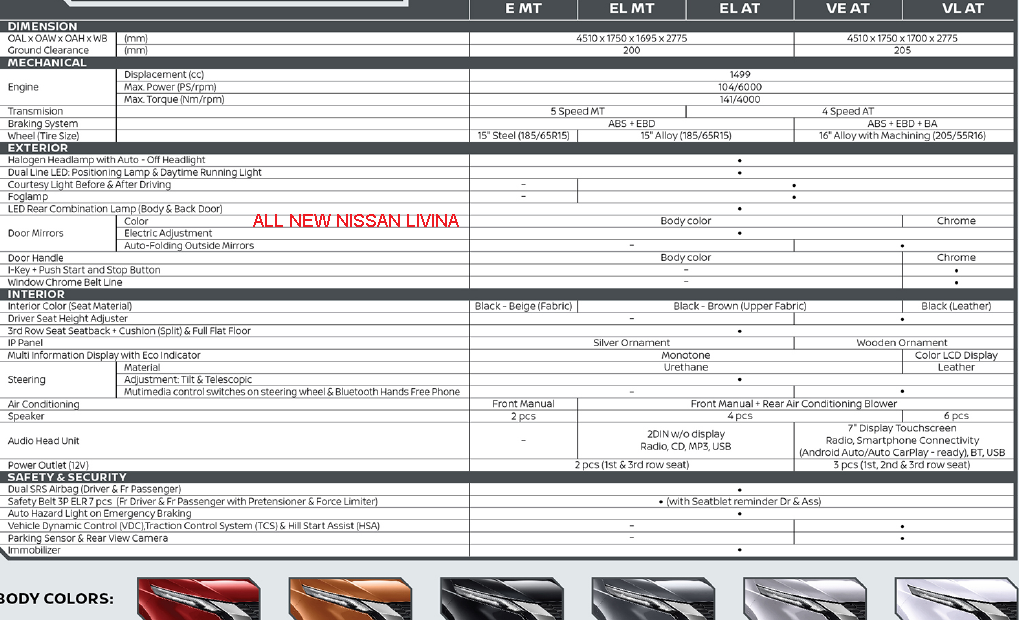Image resolution: width=1019 pixels, height=620 pixels.
Task: Click the Door Mirrors row label
Action: click(35, 233)
